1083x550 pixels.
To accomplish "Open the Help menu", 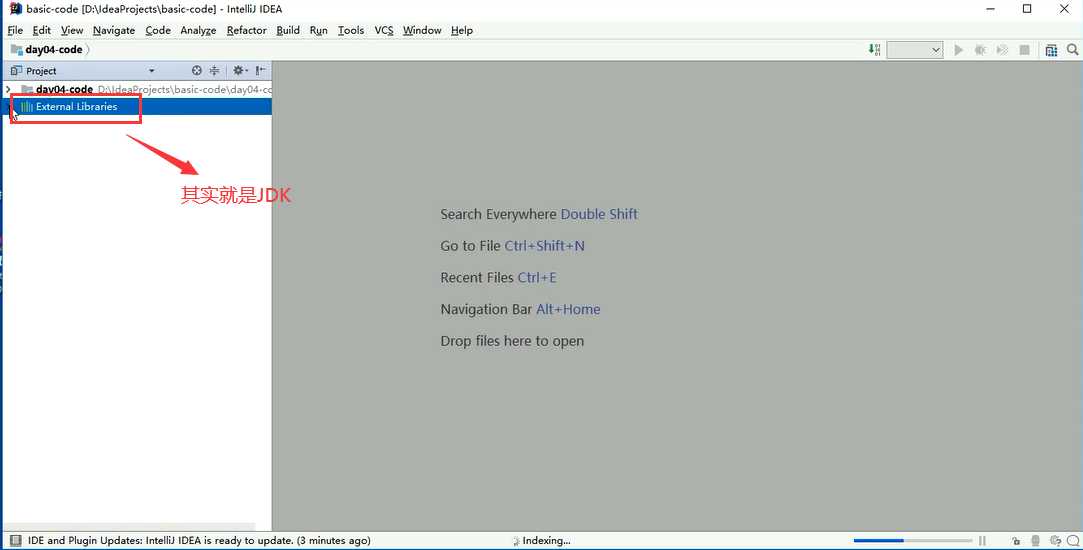I will pos(462,30).
